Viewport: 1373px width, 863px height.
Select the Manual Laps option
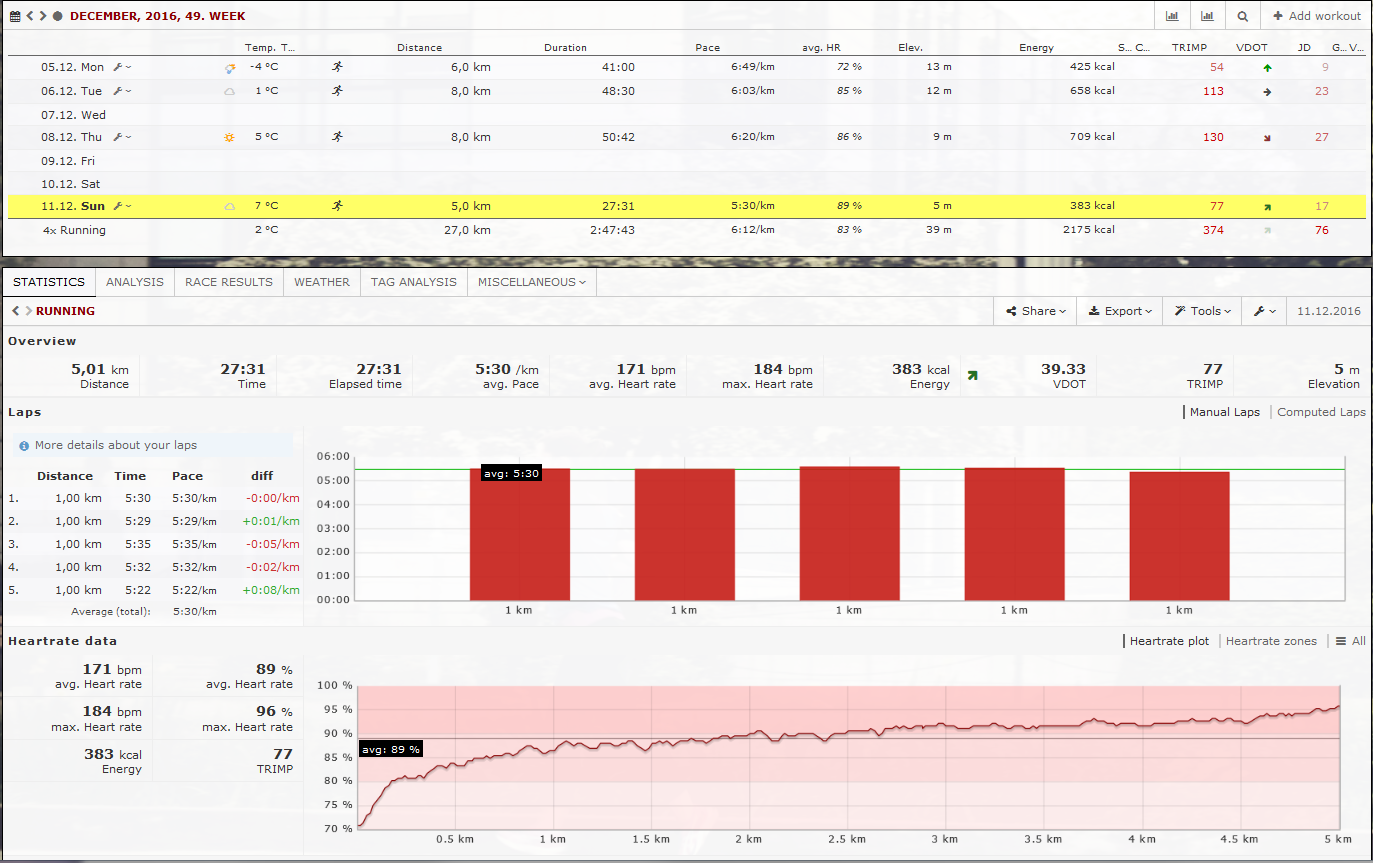[1224, 412]
